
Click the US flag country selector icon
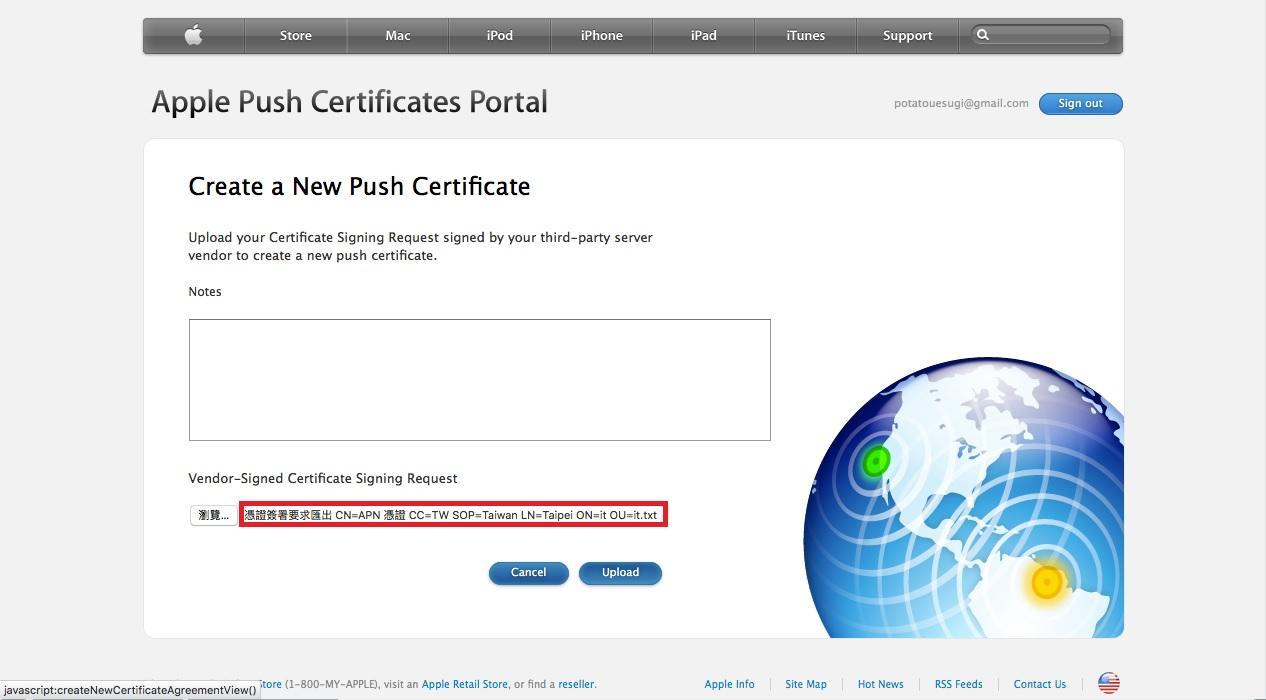pos(1109,683)
